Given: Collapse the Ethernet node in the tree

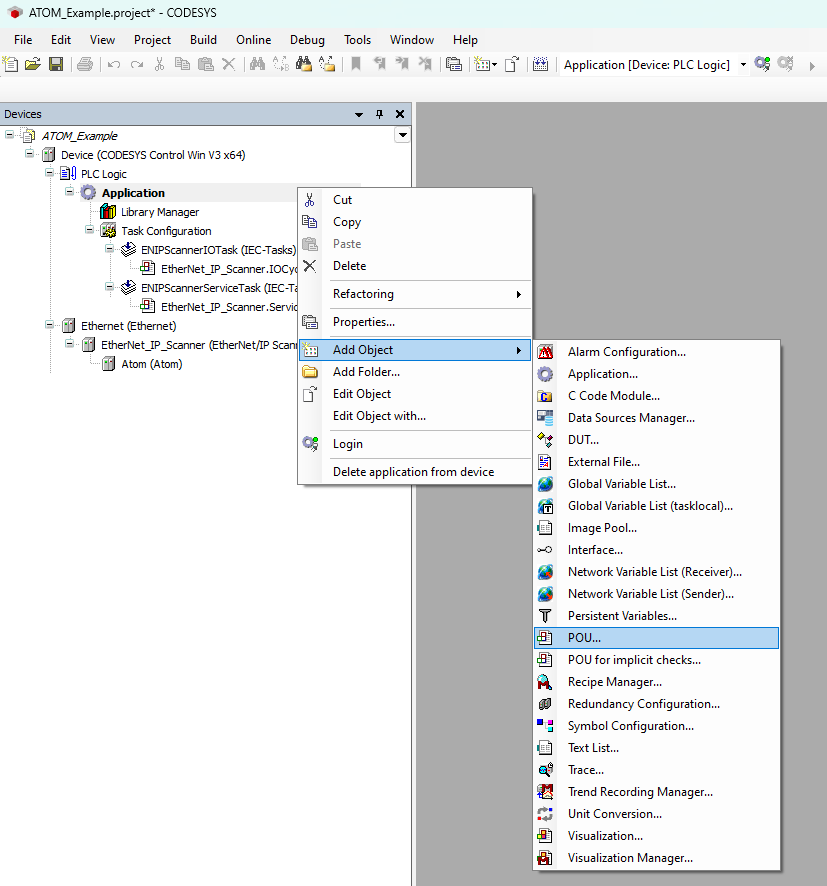Looking at the screenshot, I should click(x=48, y=325).
